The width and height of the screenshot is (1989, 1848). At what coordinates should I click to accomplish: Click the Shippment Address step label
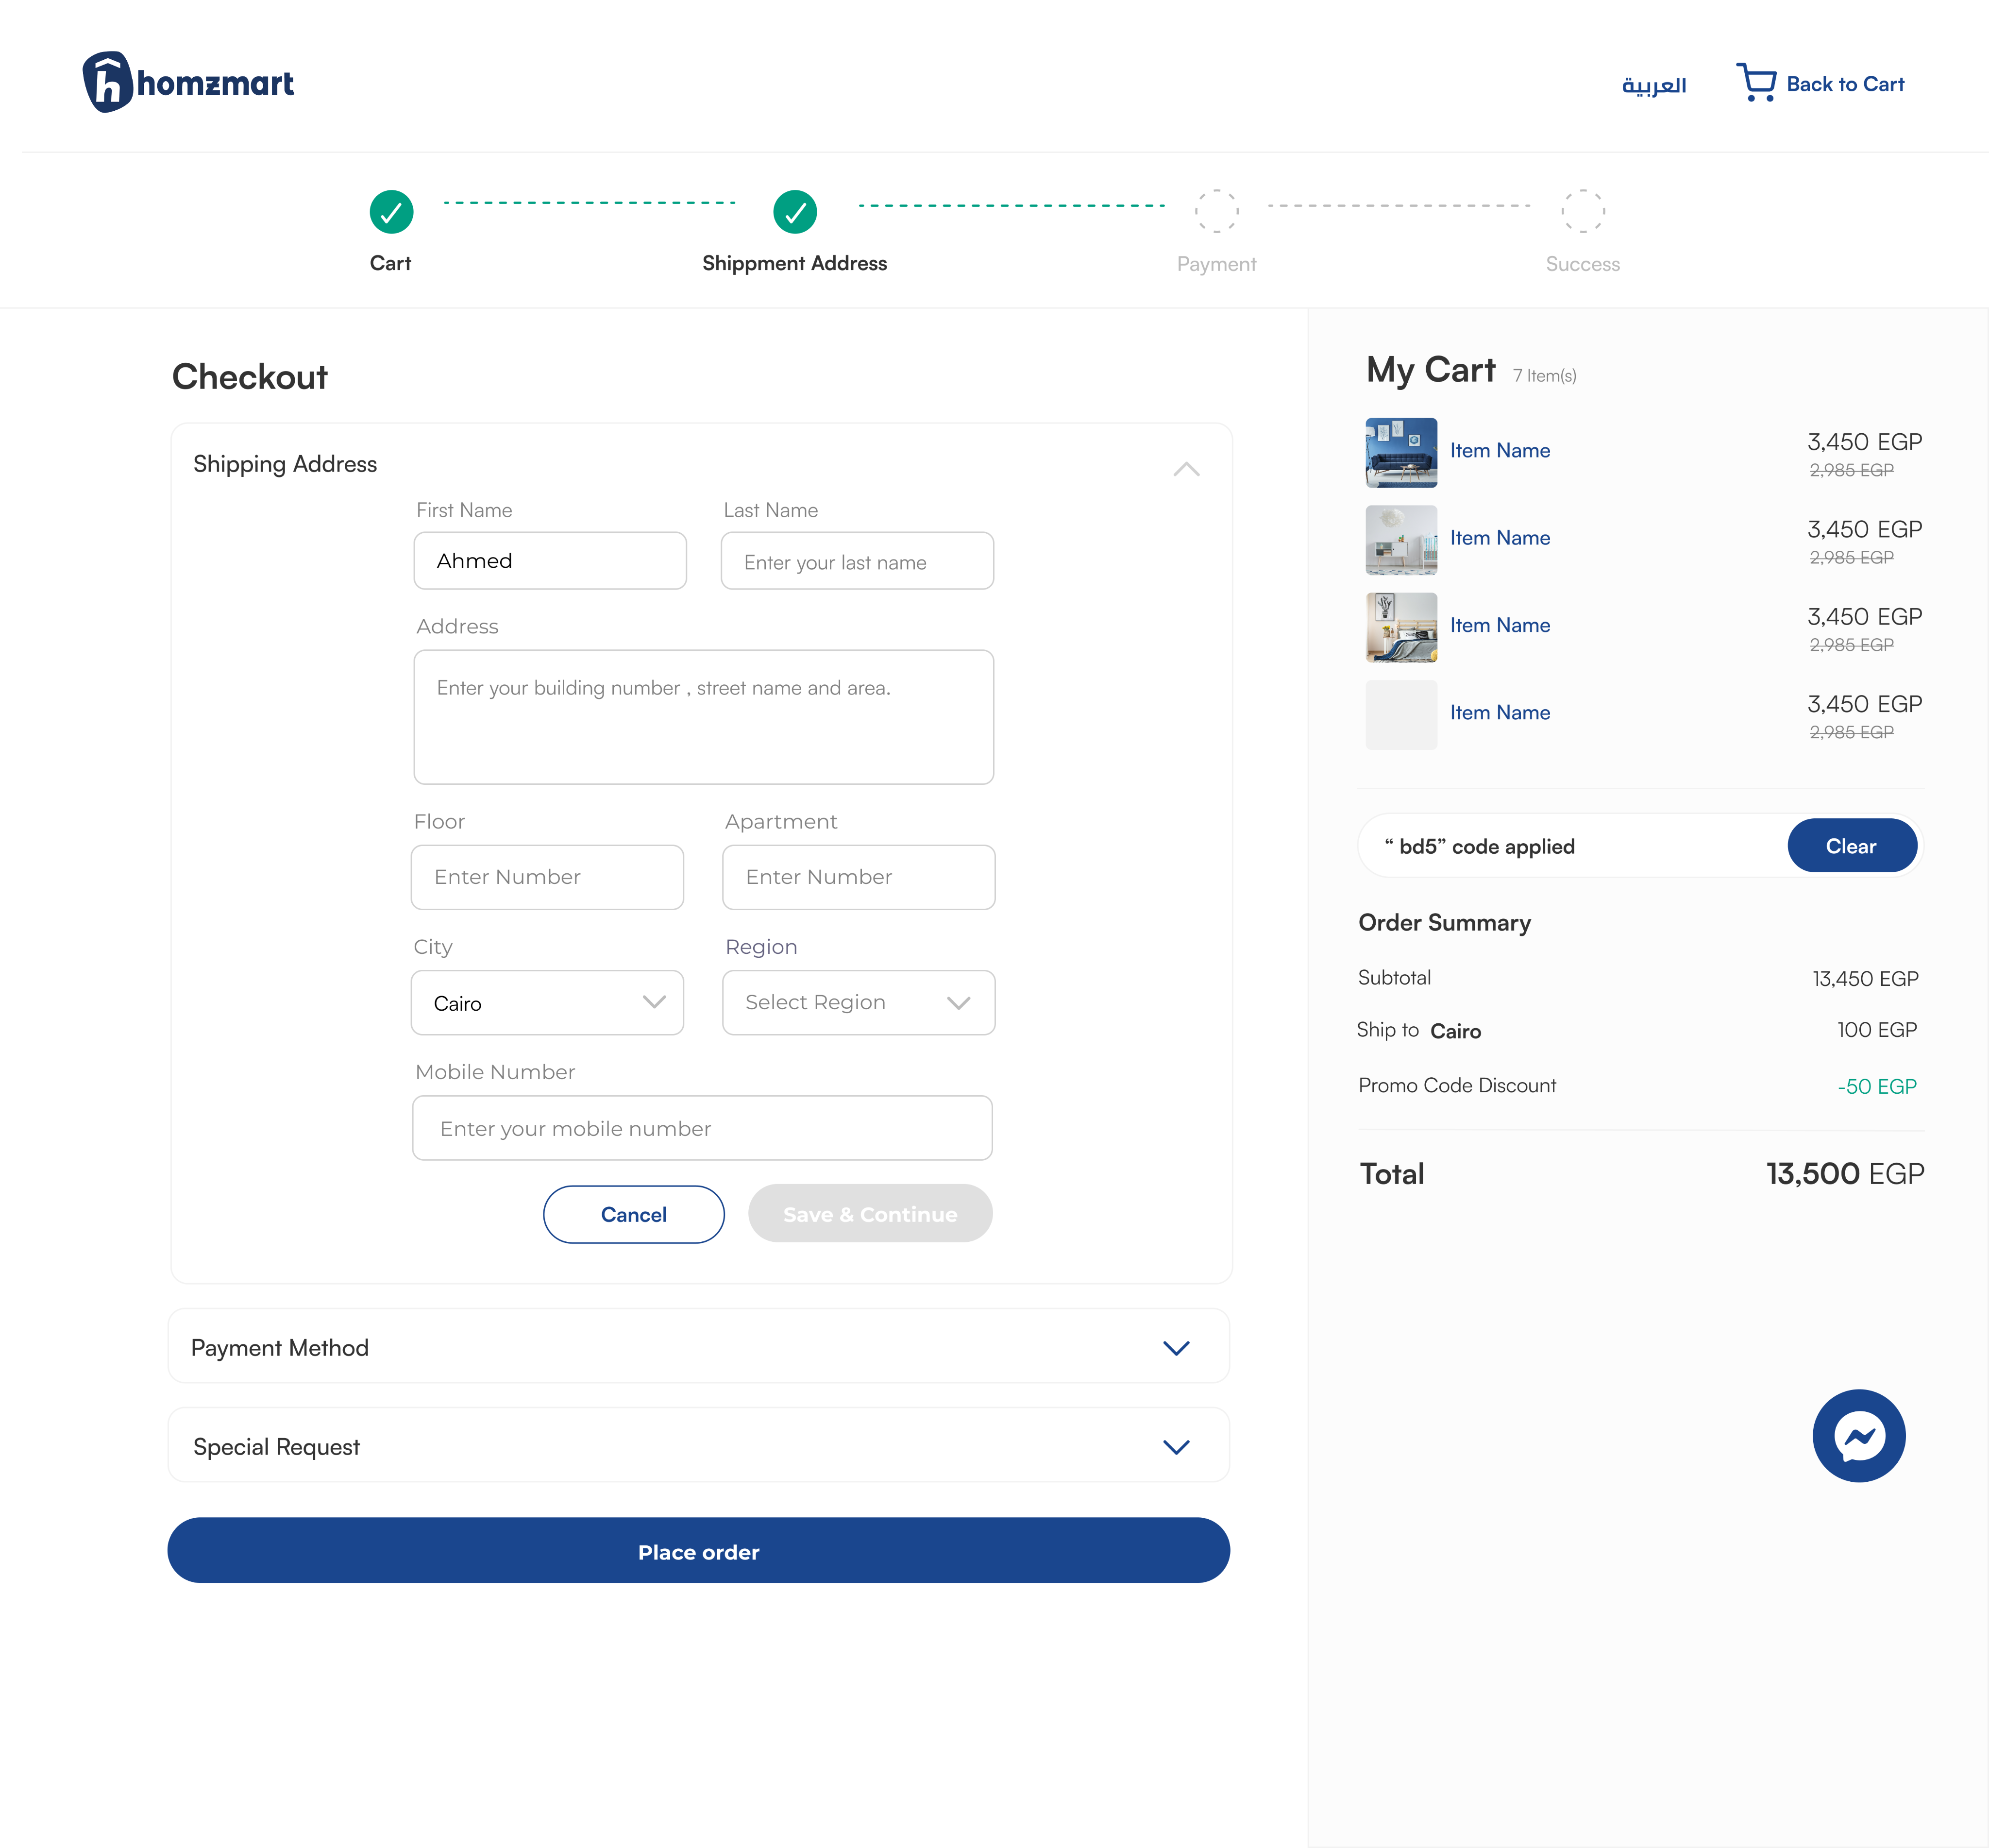794,263
